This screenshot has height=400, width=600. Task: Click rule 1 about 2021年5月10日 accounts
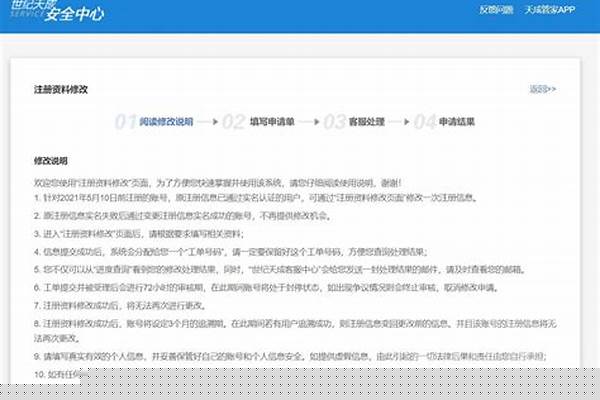point(256,198)
